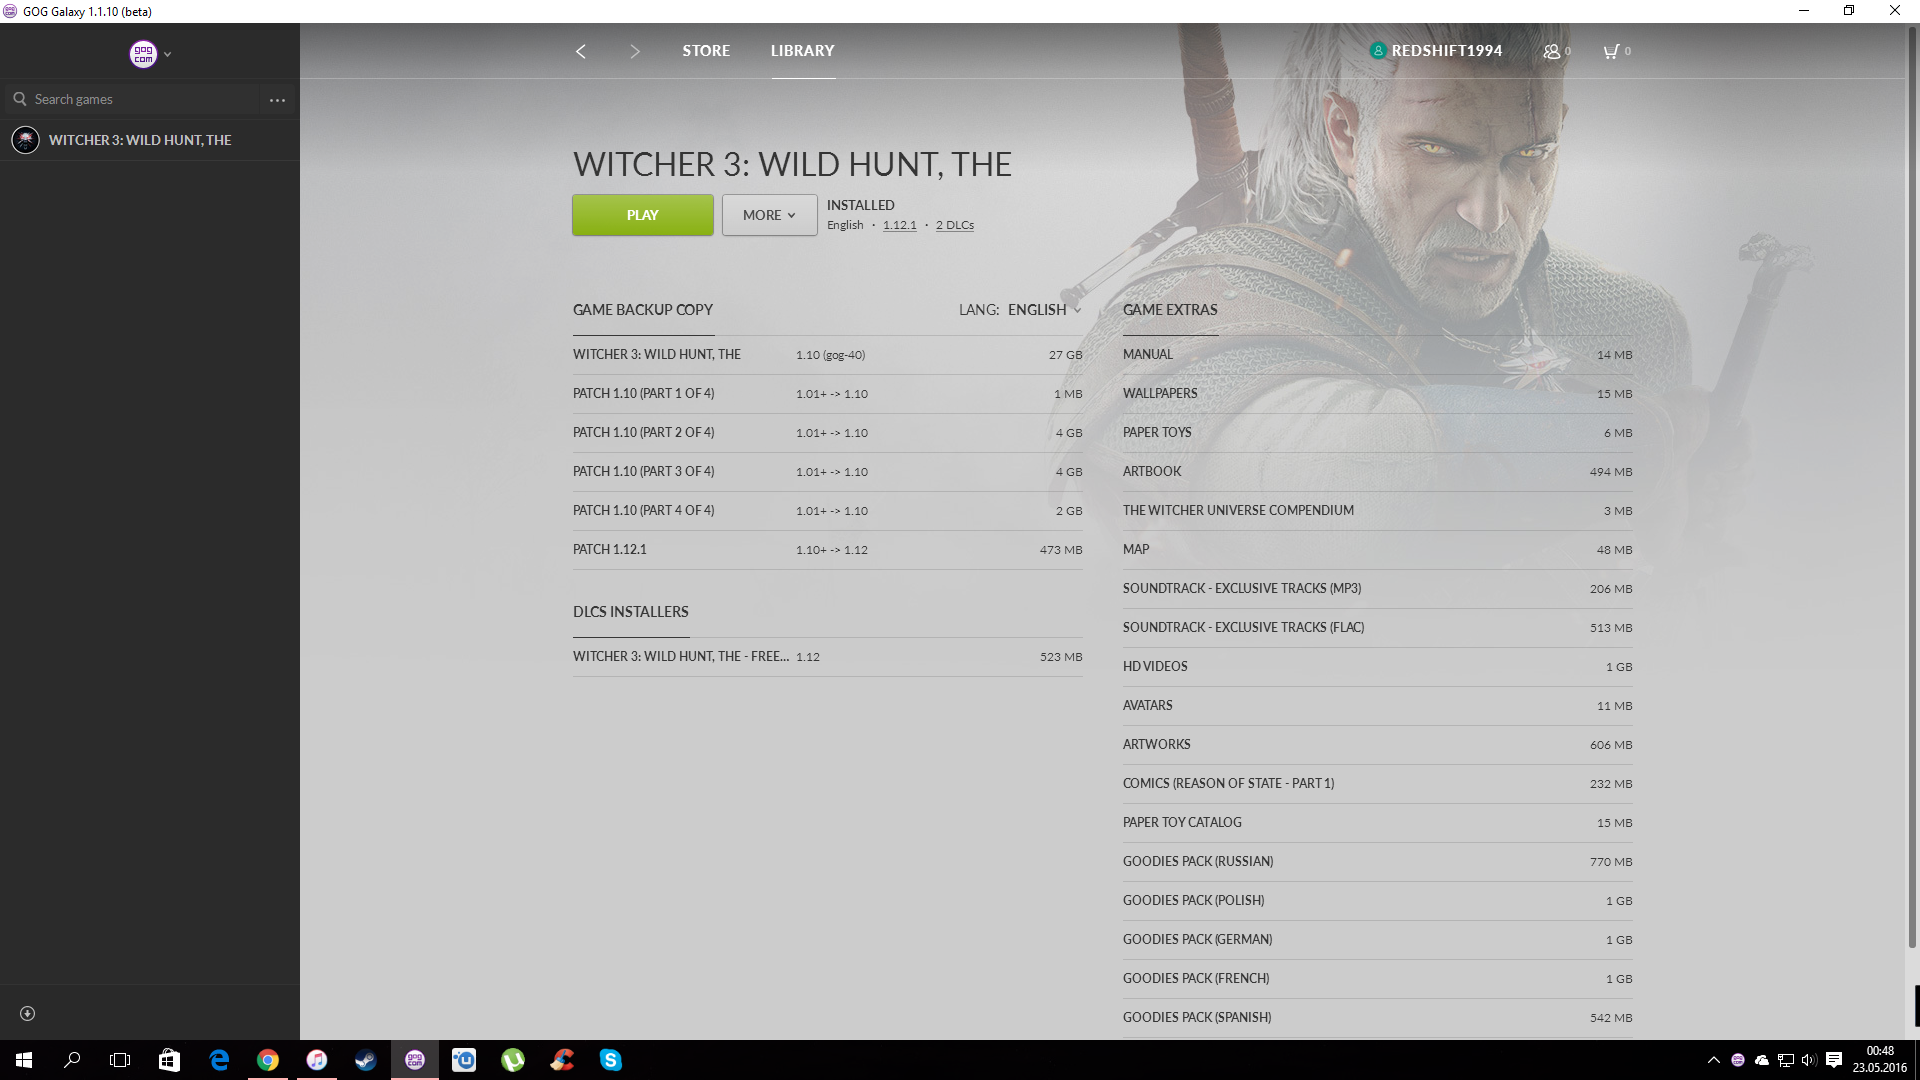Download Comics (Reason of State - Part 1)
The width and height of the screenshot is (1920, 1080).
[1377, 784]
